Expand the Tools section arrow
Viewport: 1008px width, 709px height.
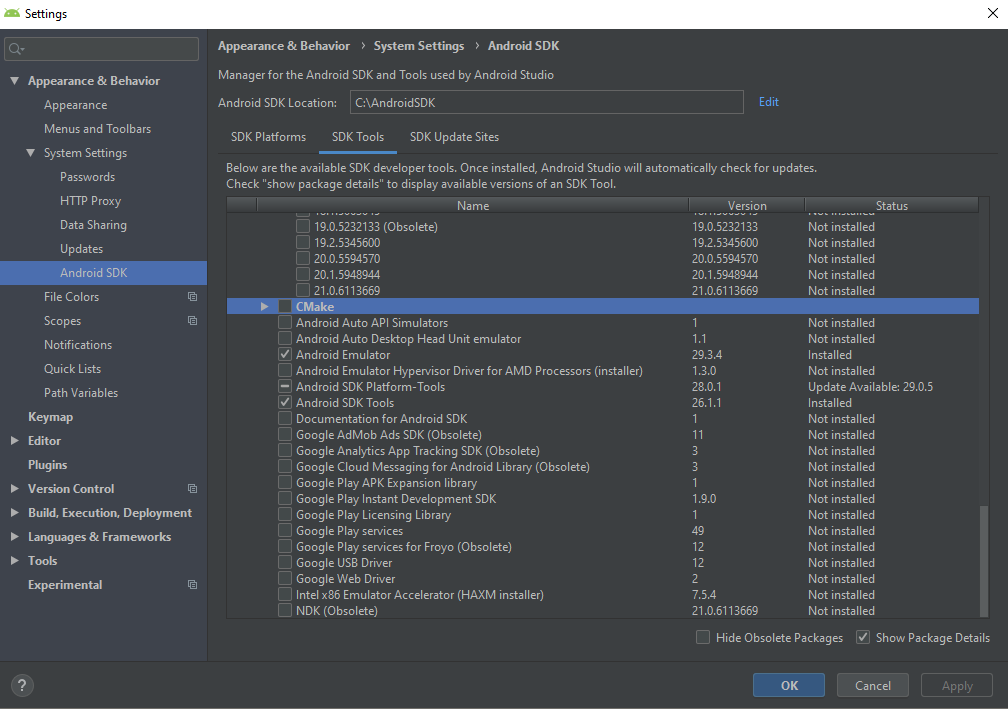(x=14, y=561)
